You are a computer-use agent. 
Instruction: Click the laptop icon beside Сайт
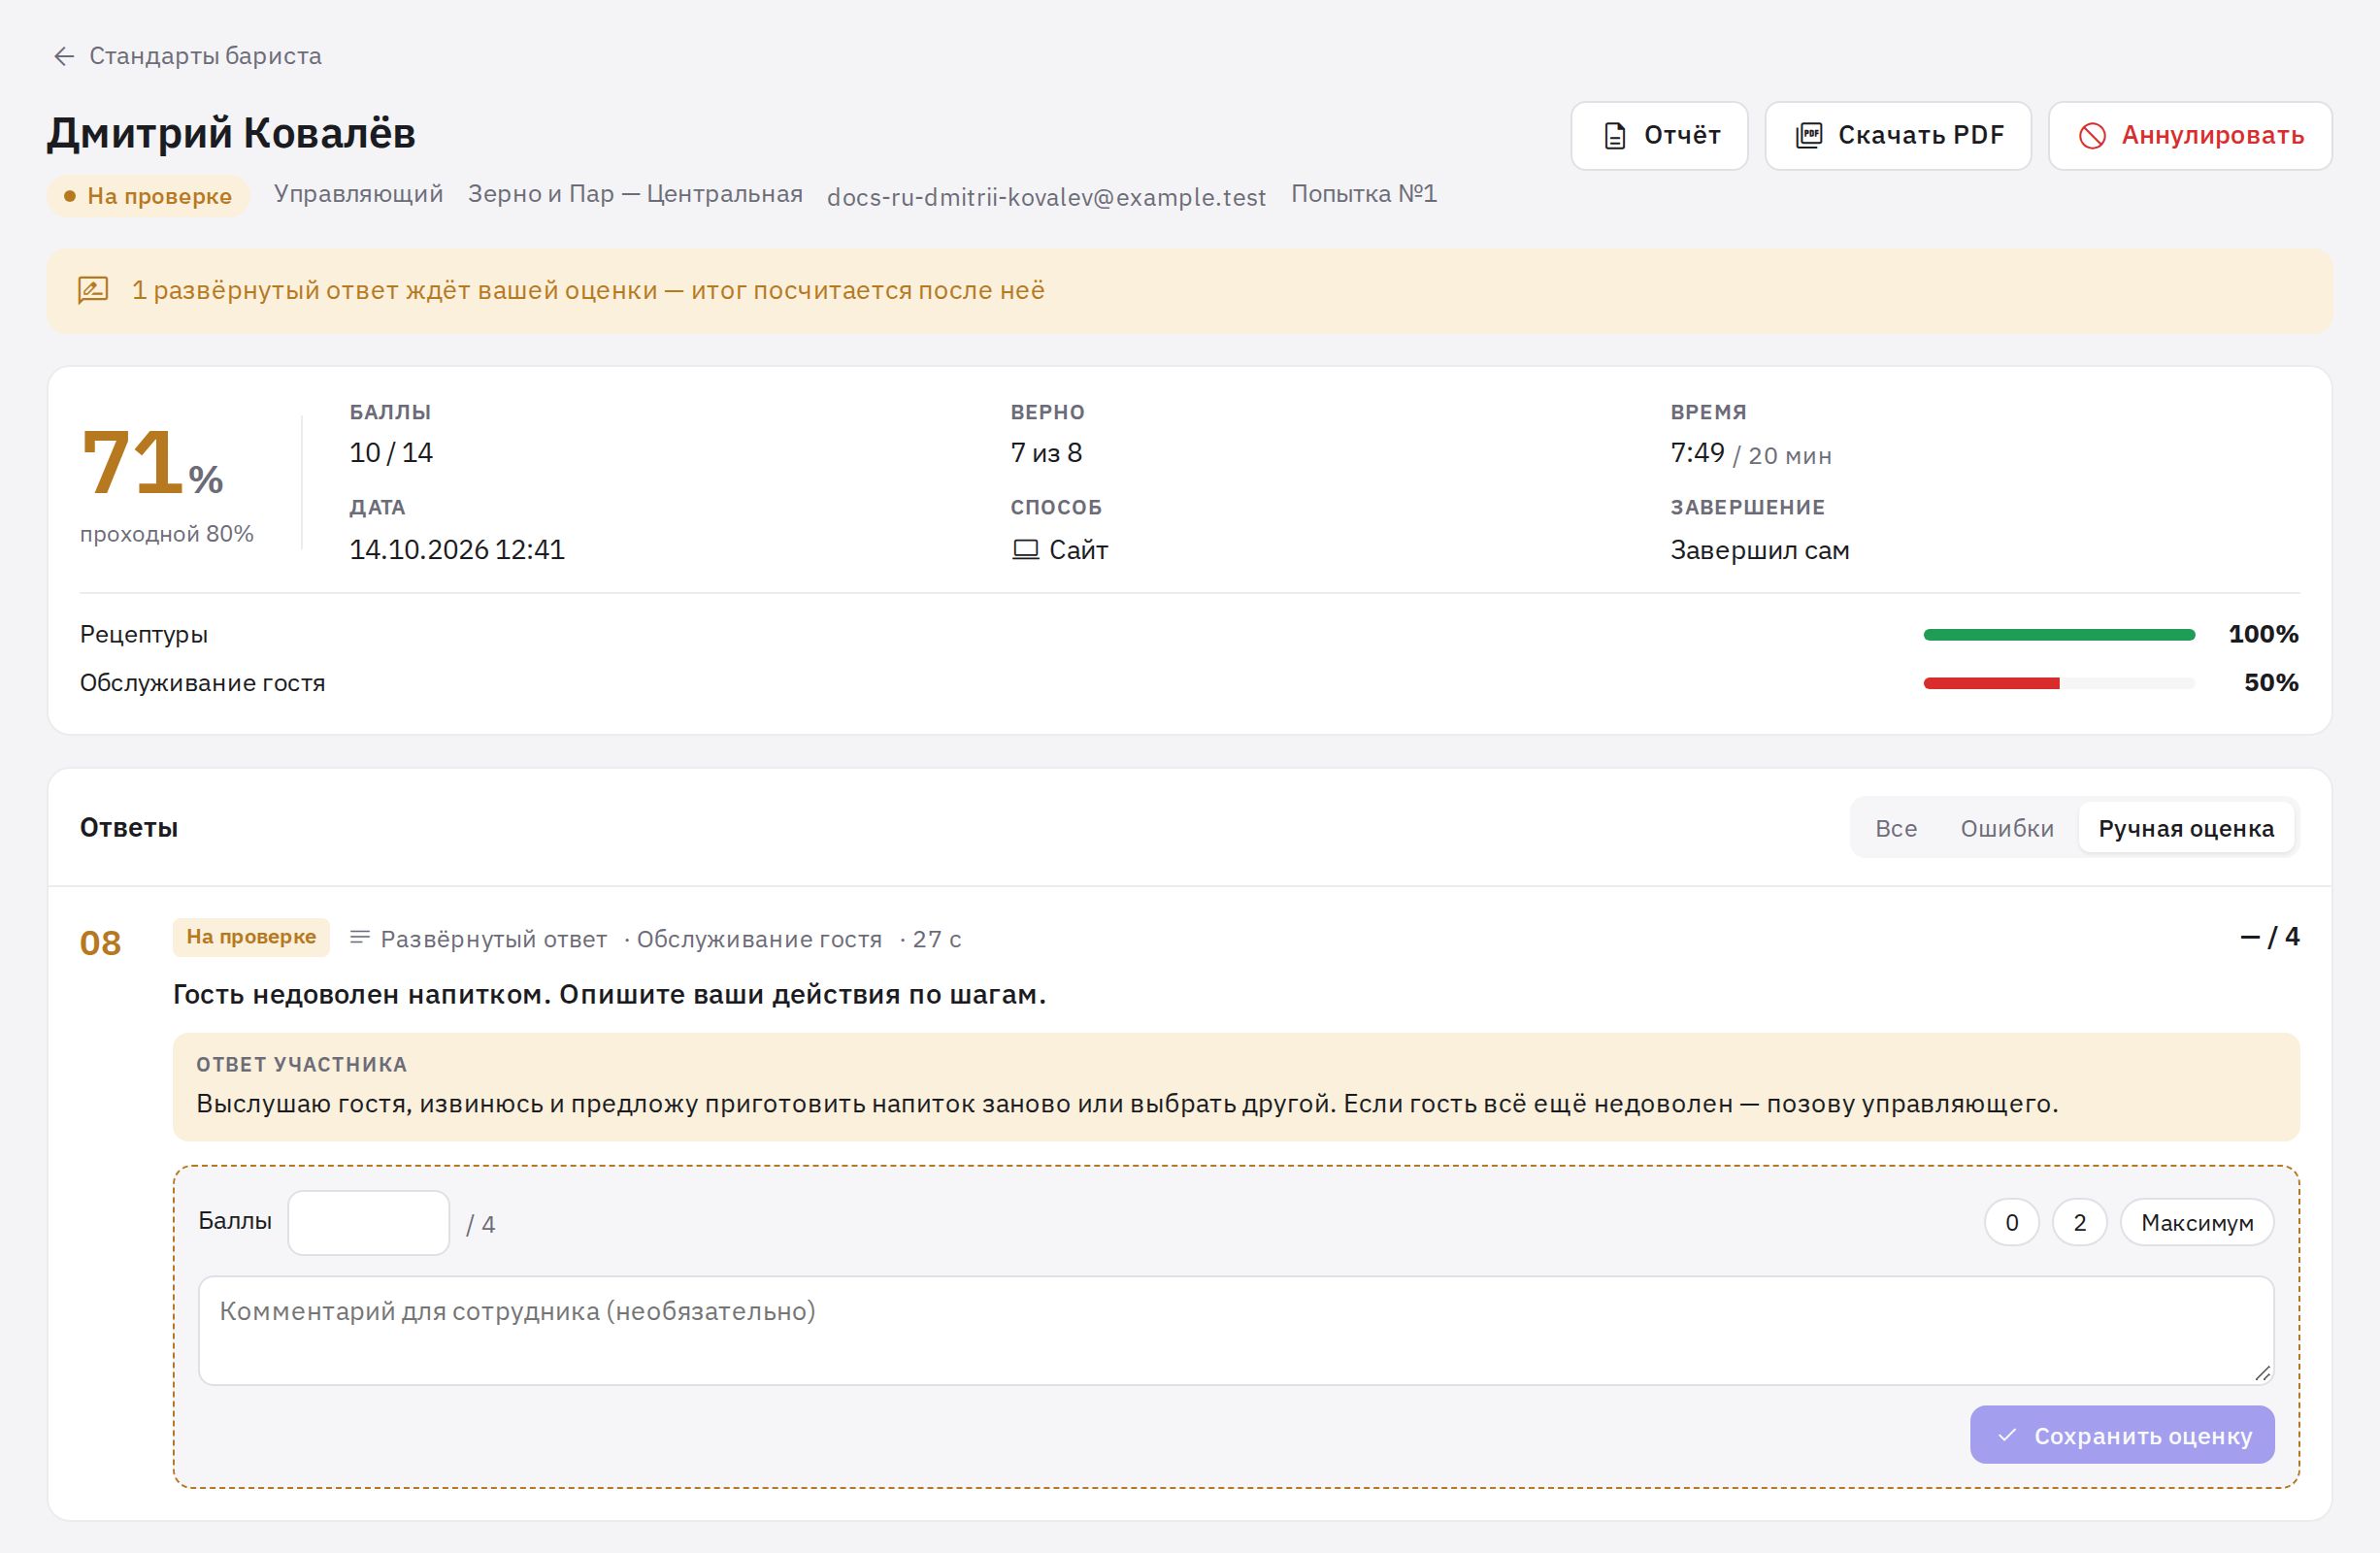coord(1025,550)
